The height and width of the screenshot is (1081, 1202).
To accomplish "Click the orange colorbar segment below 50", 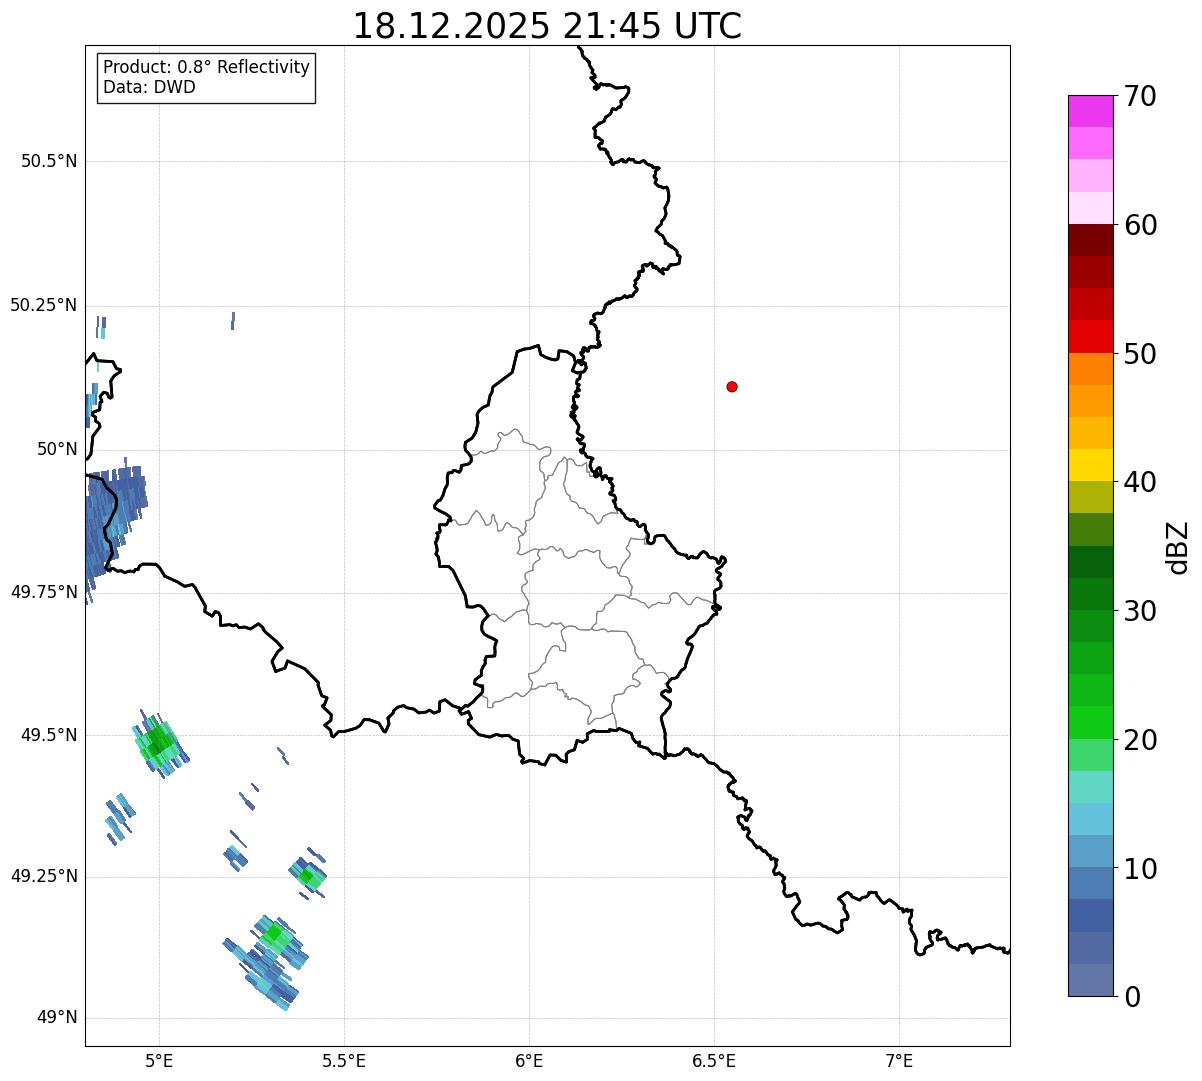I will click(1090, 369).
